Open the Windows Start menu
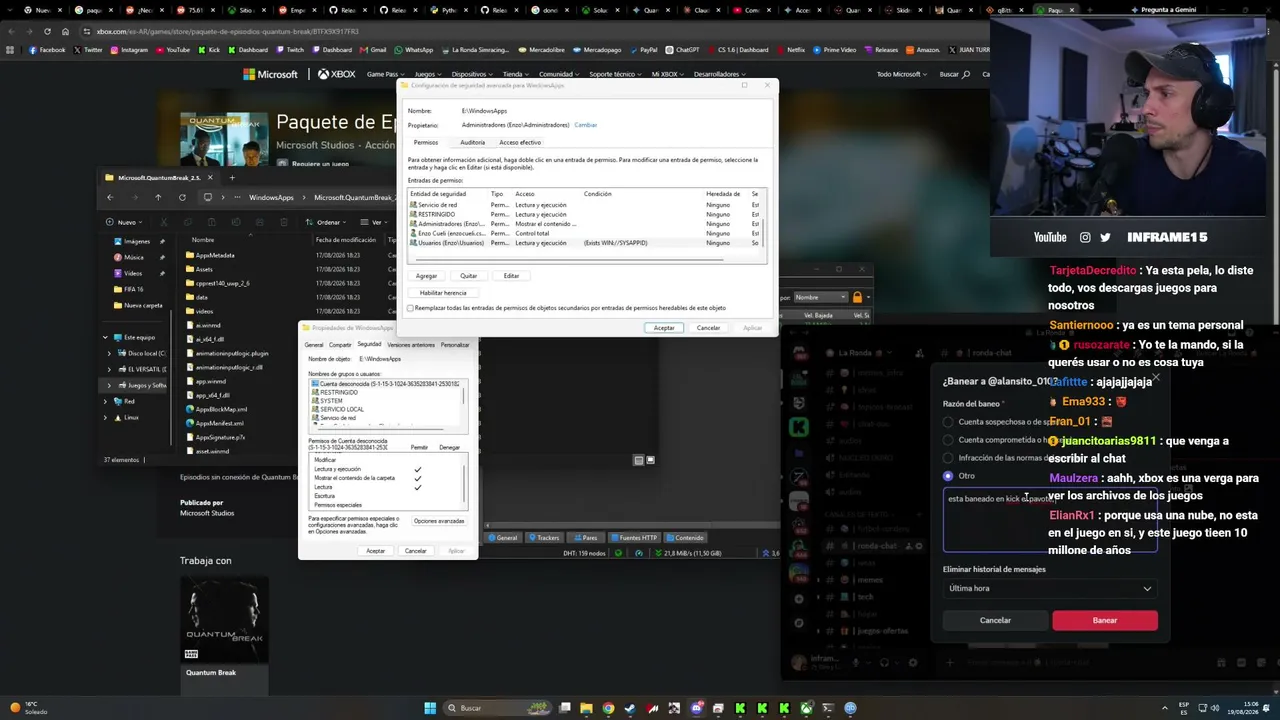The image size is (1280, 720). click(430, 708)
